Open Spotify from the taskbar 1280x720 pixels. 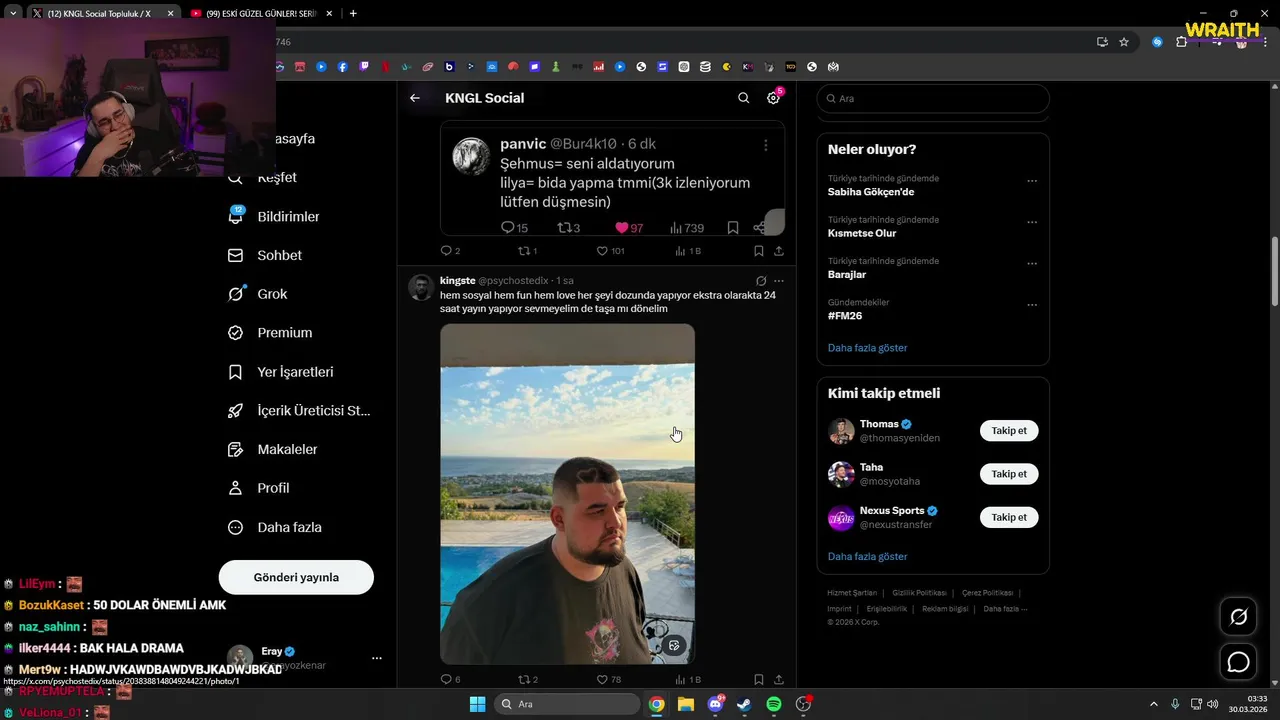773,704
